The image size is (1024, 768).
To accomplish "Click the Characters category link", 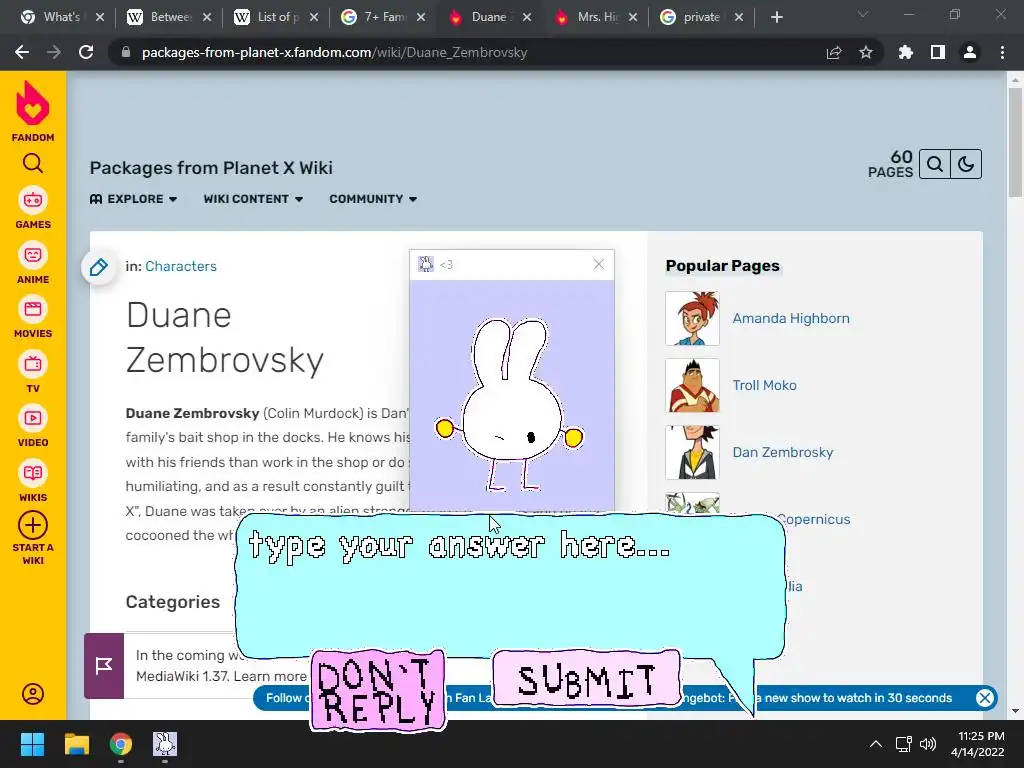I will 181,266.
